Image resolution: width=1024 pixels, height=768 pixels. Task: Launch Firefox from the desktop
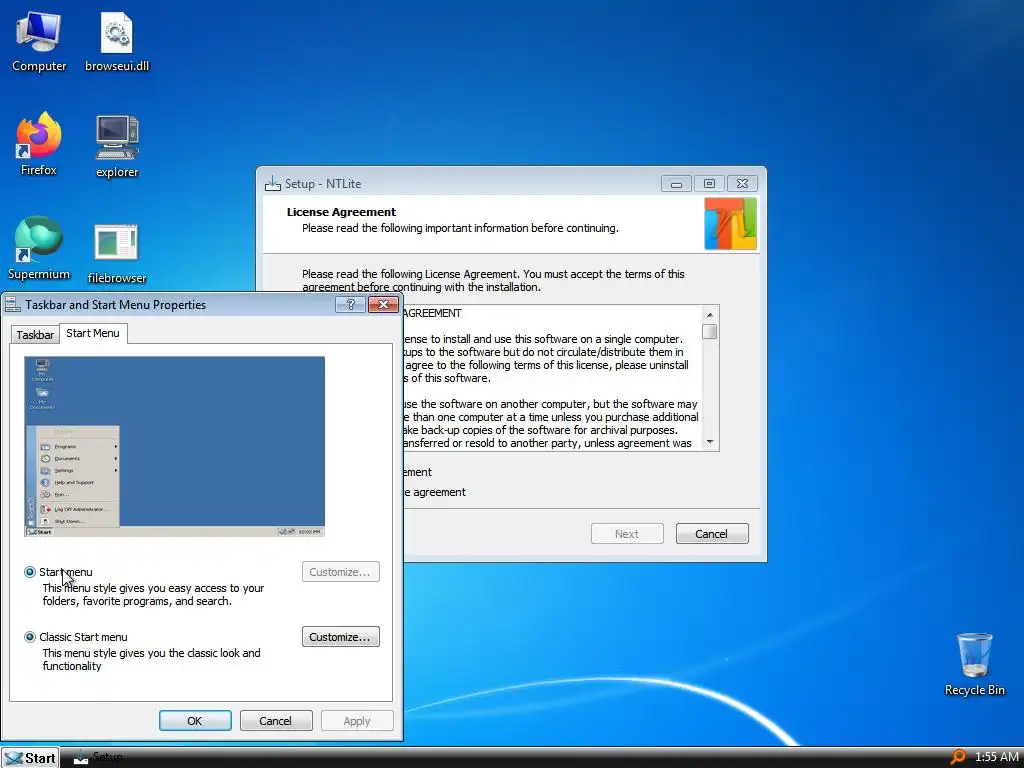tap(39, 145)
